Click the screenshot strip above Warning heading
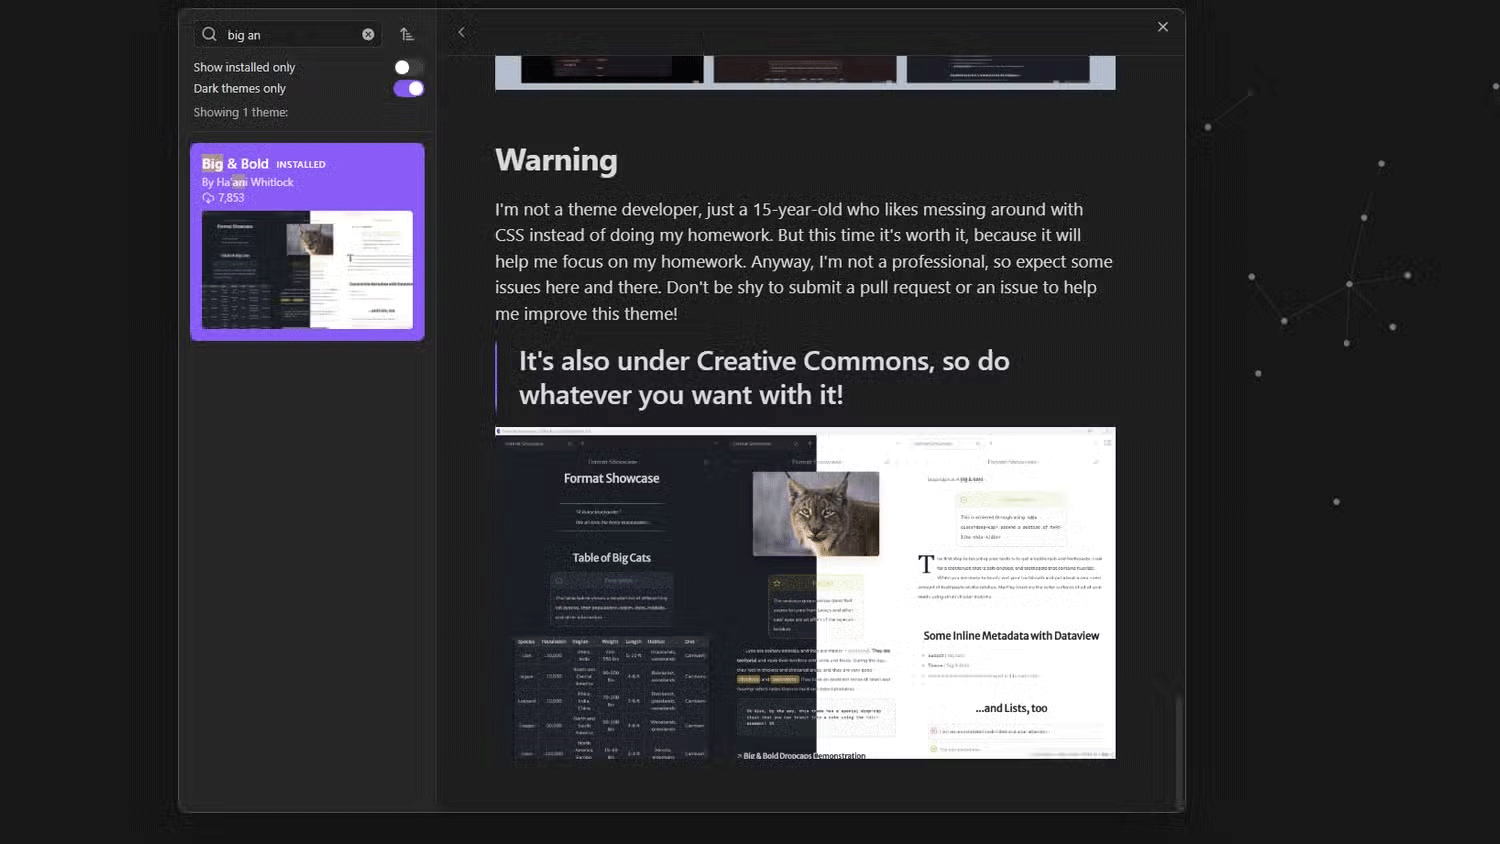Screen dimensions: 1500x844 (805, 72)
